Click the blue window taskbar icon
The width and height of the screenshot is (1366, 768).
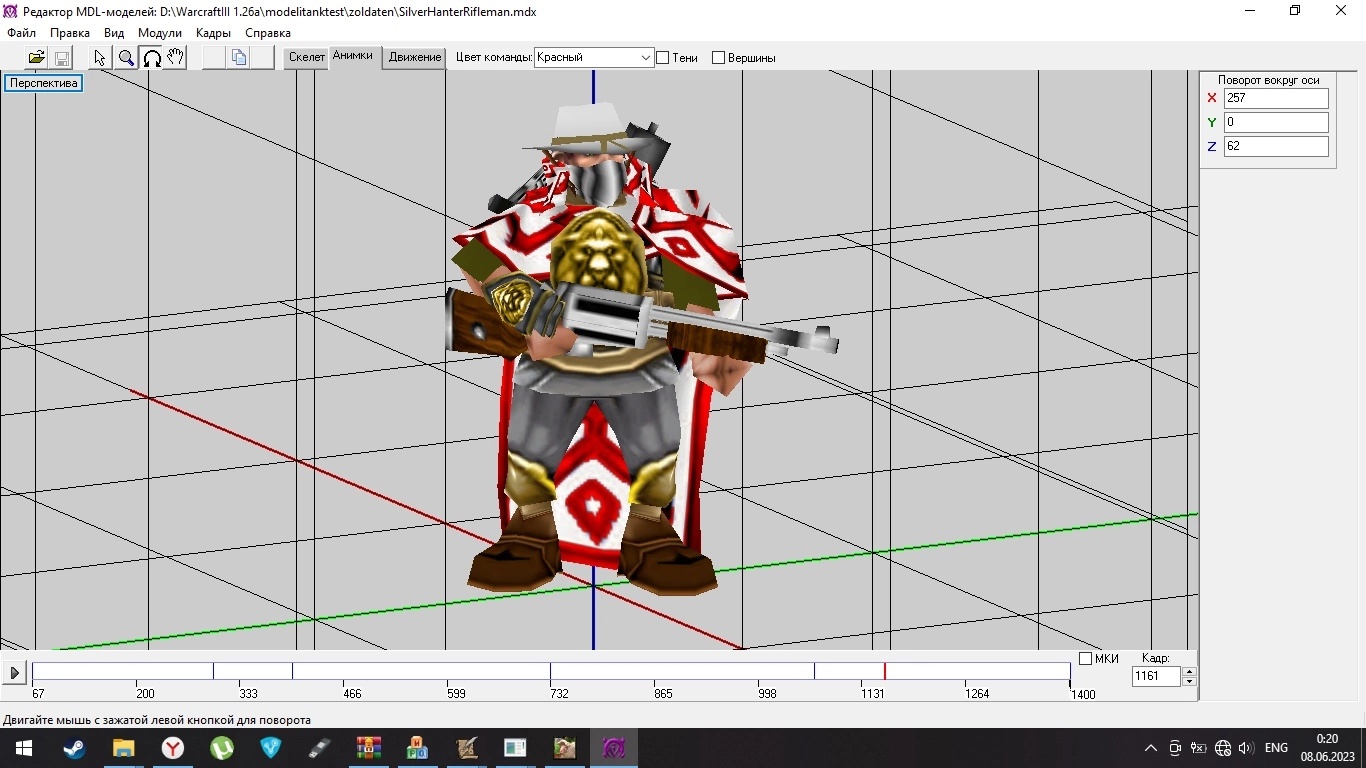pos(516,748)
